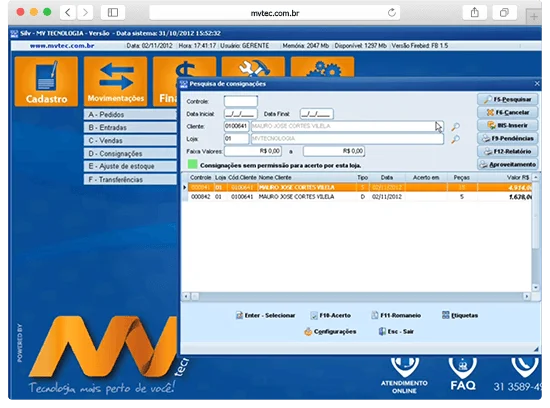Click the Controle column header
Screen dimensions: 550x408
tap(201, 178)
